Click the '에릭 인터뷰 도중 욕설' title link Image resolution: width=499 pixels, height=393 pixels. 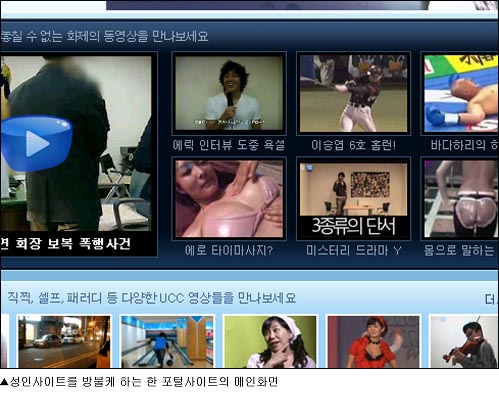[229, 145]
